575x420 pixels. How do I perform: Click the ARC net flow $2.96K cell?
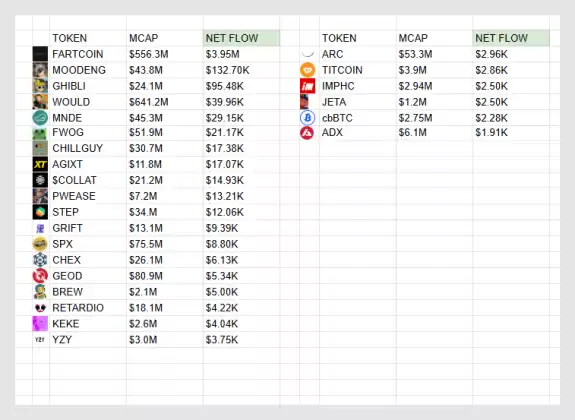511,54
